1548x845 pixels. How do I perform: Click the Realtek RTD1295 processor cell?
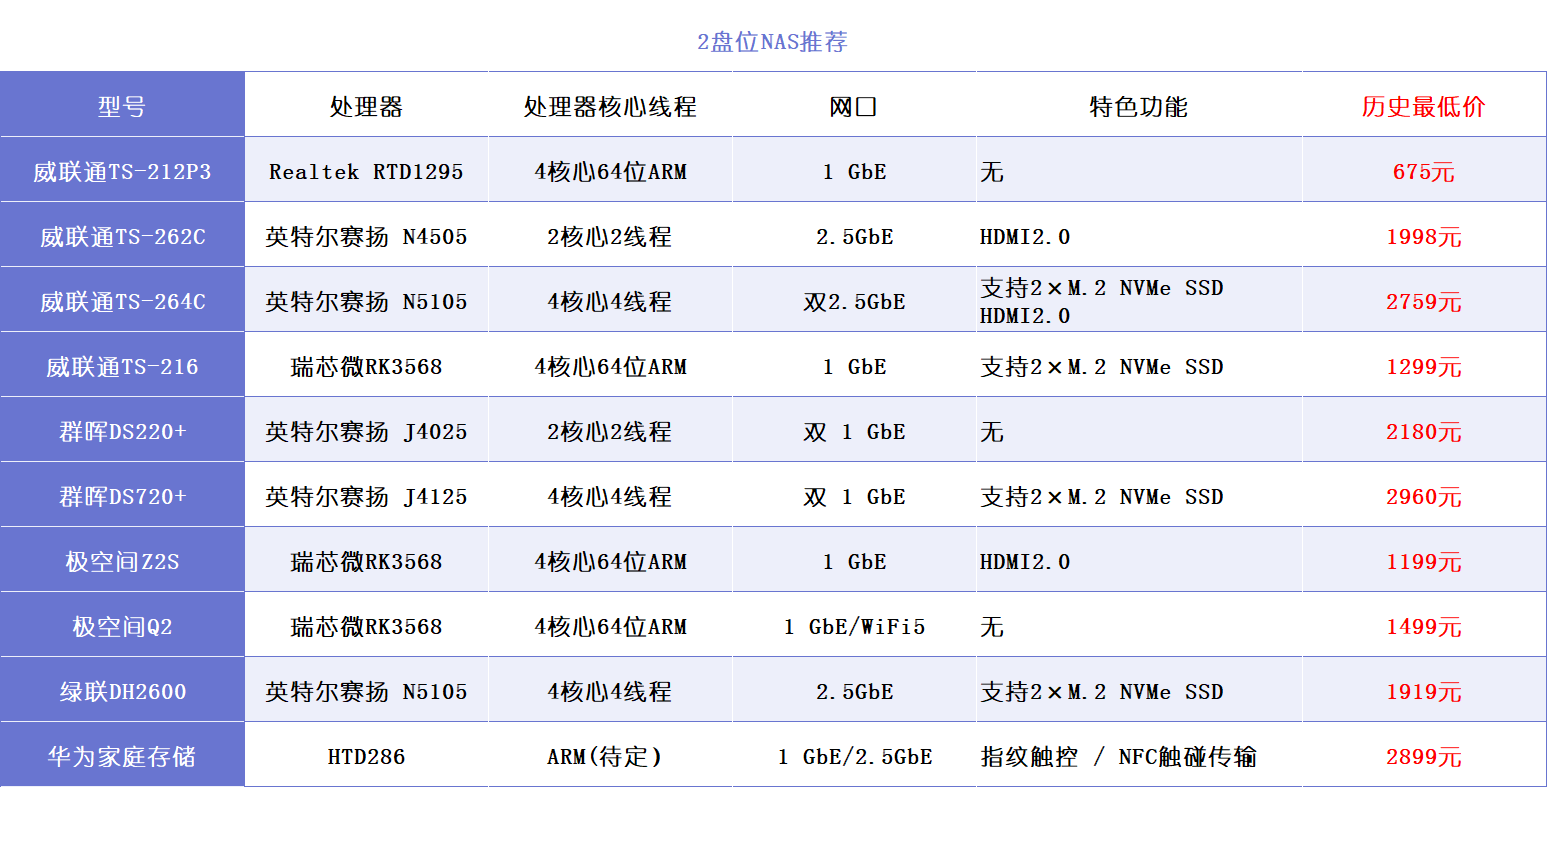click(x=366, y=170)
